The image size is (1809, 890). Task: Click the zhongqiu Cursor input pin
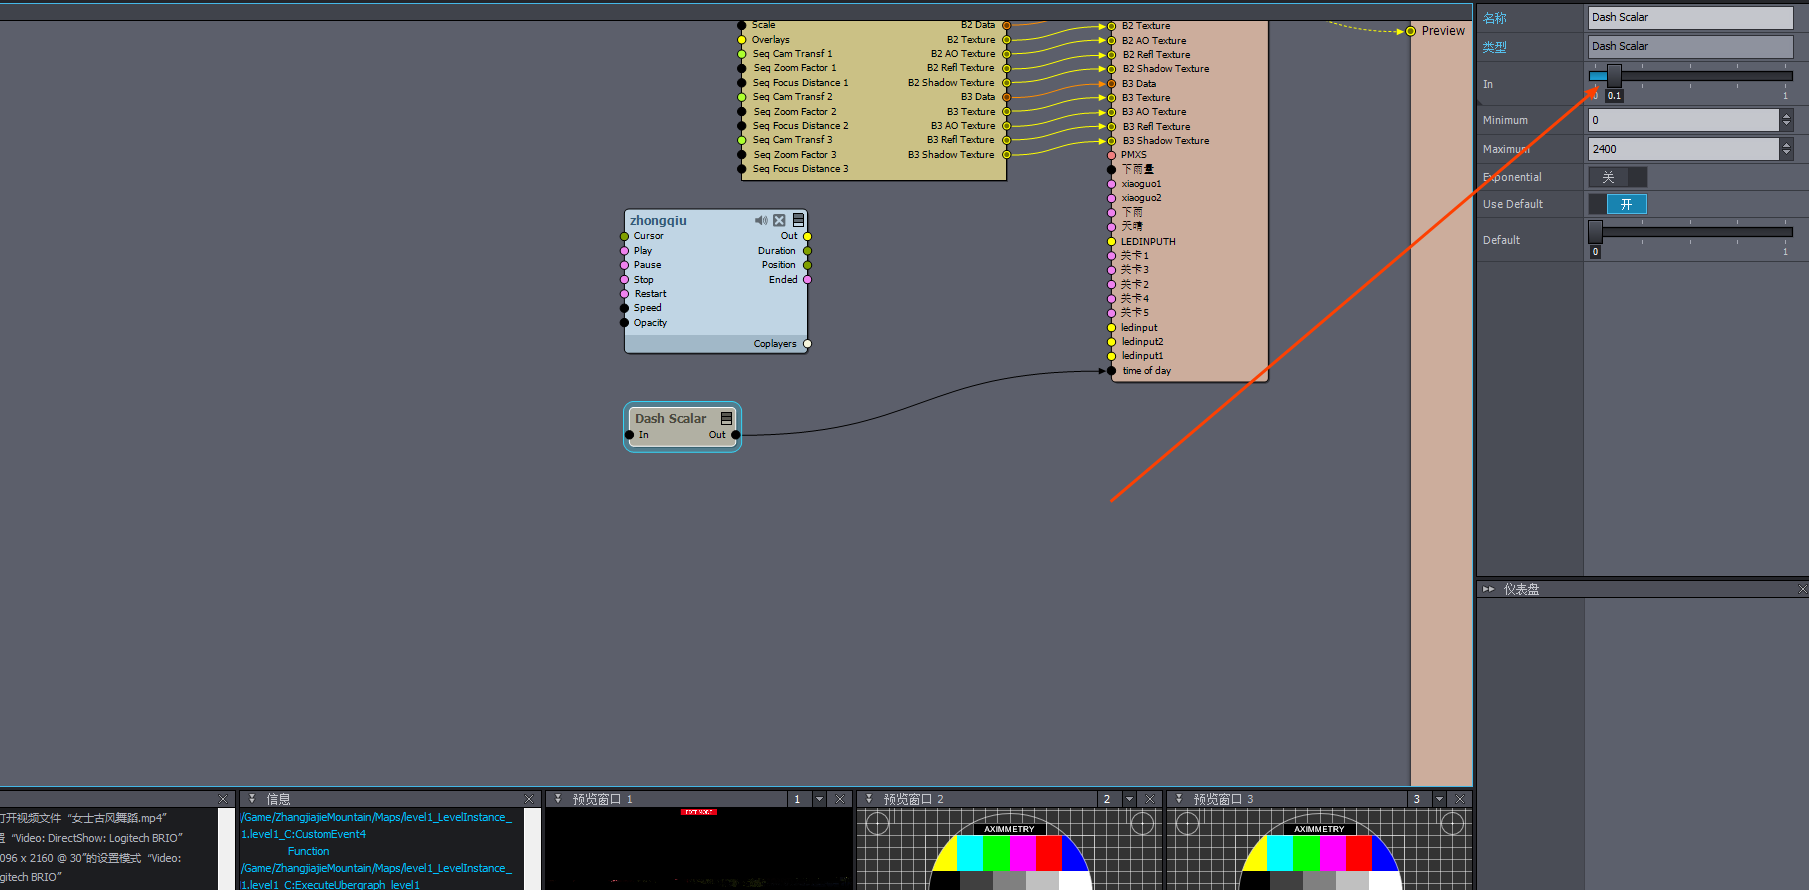tap(625, 236)
